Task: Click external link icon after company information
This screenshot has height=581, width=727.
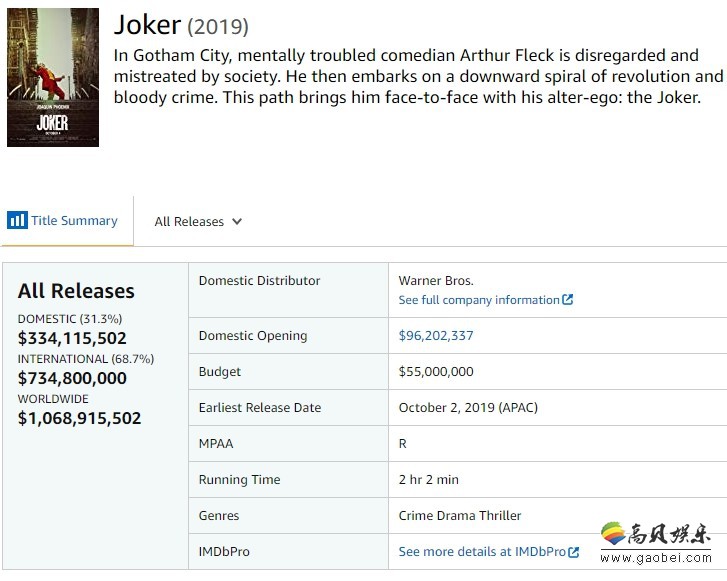Action: pos(568,300)
